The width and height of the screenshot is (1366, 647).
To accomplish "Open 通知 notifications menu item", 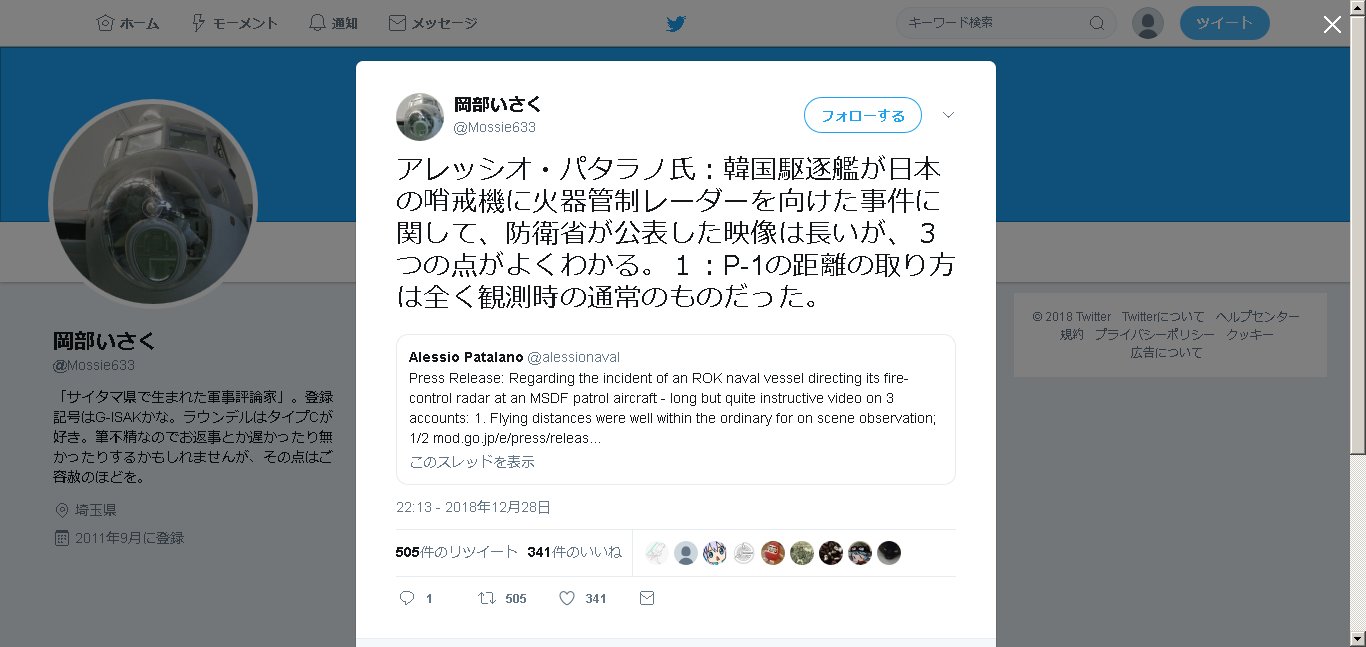I will [333, 23].
